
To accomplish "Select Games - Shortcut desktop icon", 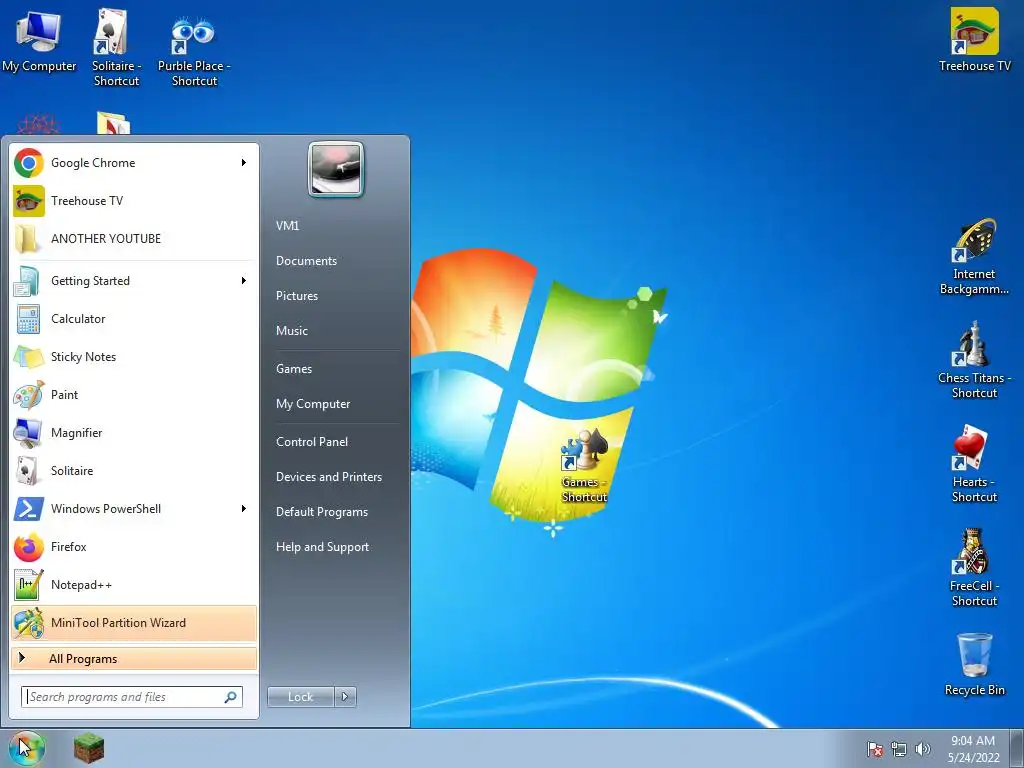I will click(x=584, y=466).
